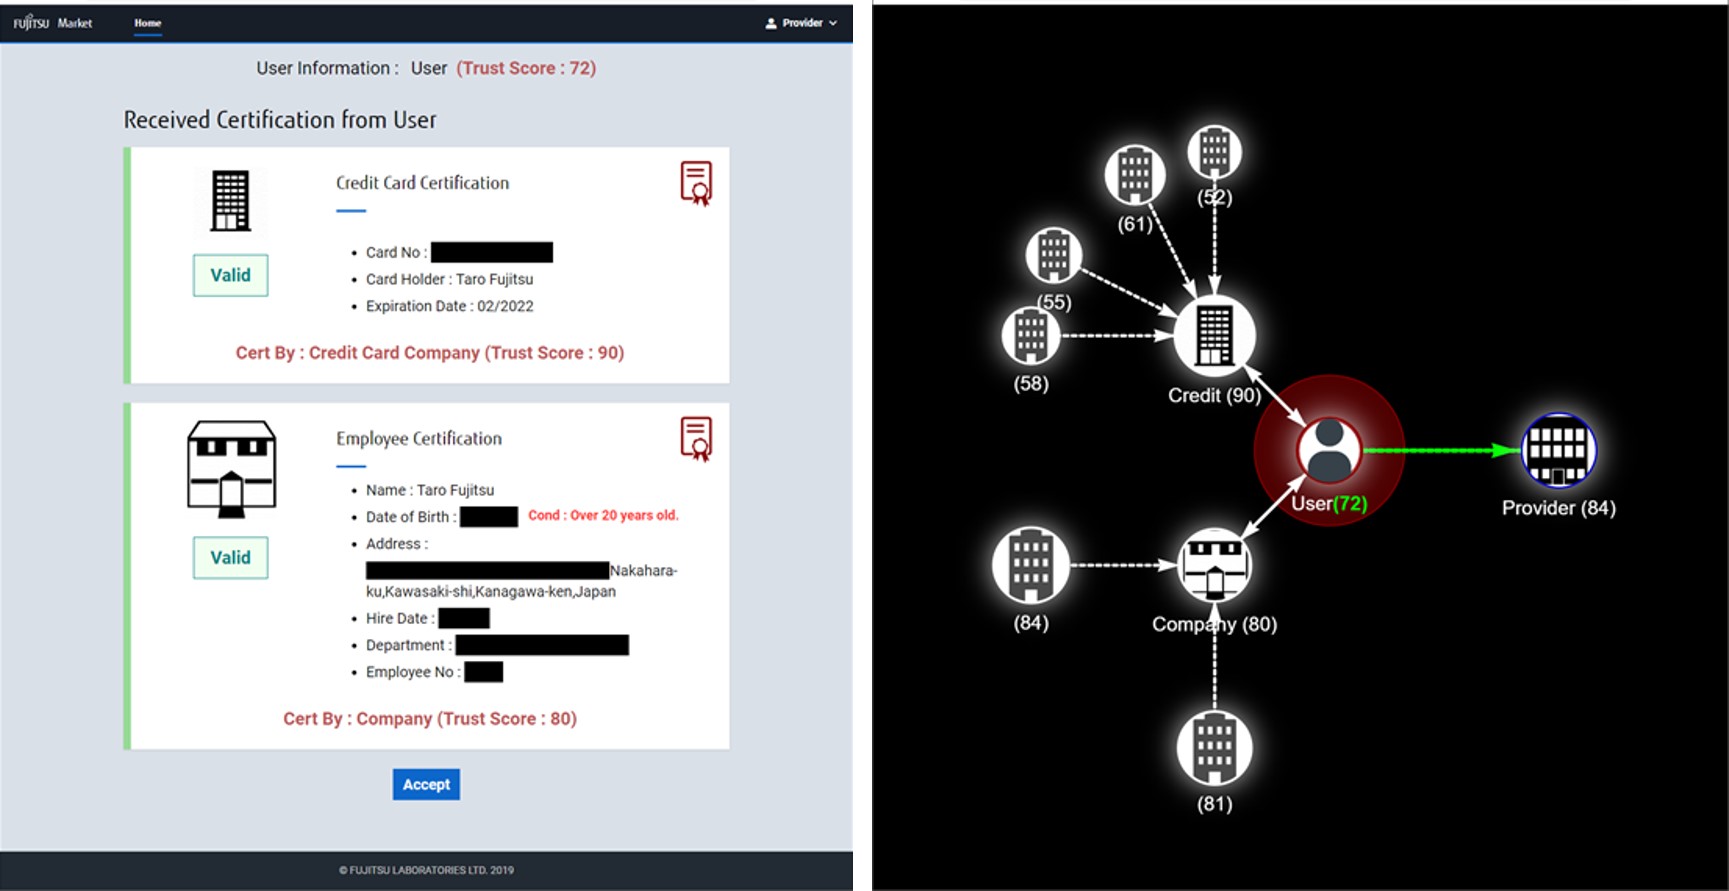Select the Provider (84) node

pos(1558,450)
